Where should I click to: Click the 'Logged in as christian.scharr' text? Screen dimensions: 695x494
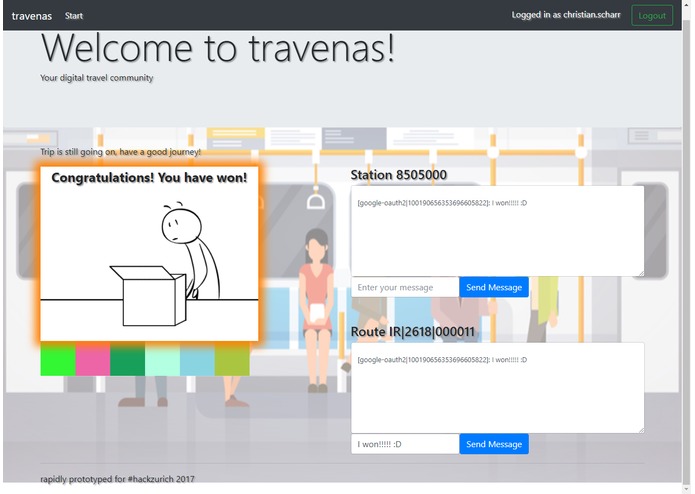click(566, 15)
